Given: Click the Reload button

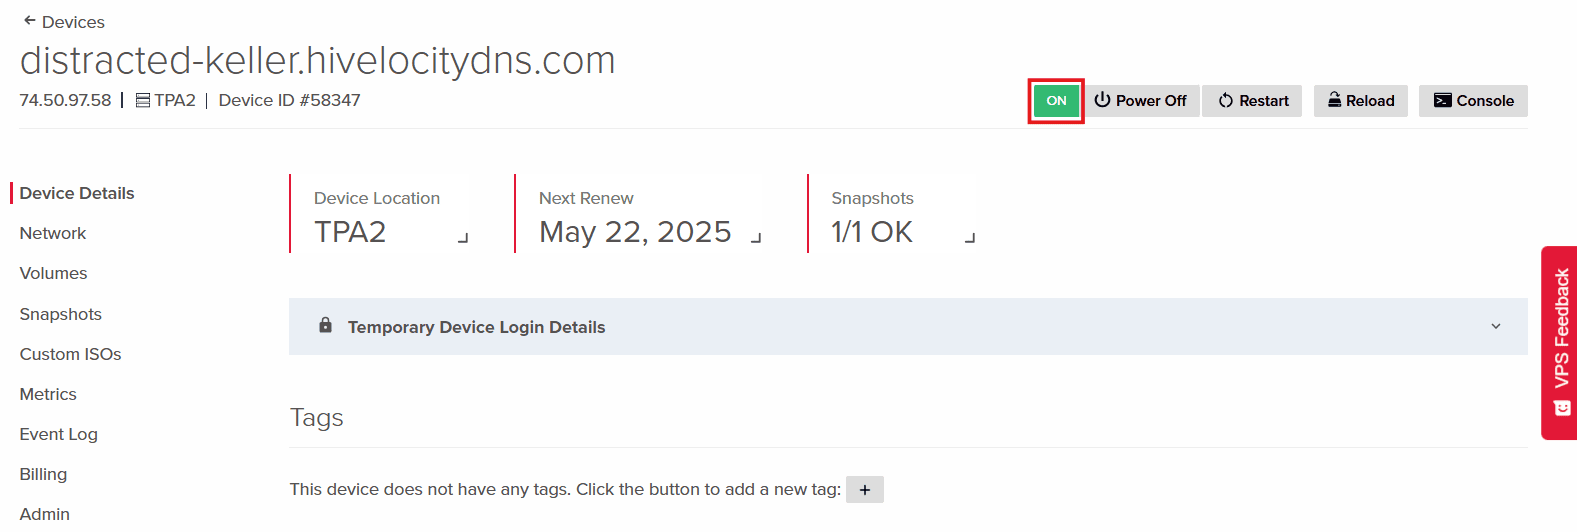Looking at the screenshot, I should (1360, 101).
